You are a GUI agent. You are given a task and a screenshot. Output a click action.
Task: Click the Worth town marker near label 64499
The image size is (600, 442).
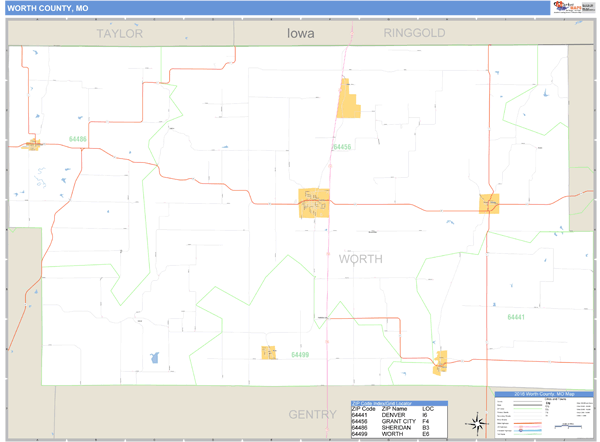pos(268,353)
